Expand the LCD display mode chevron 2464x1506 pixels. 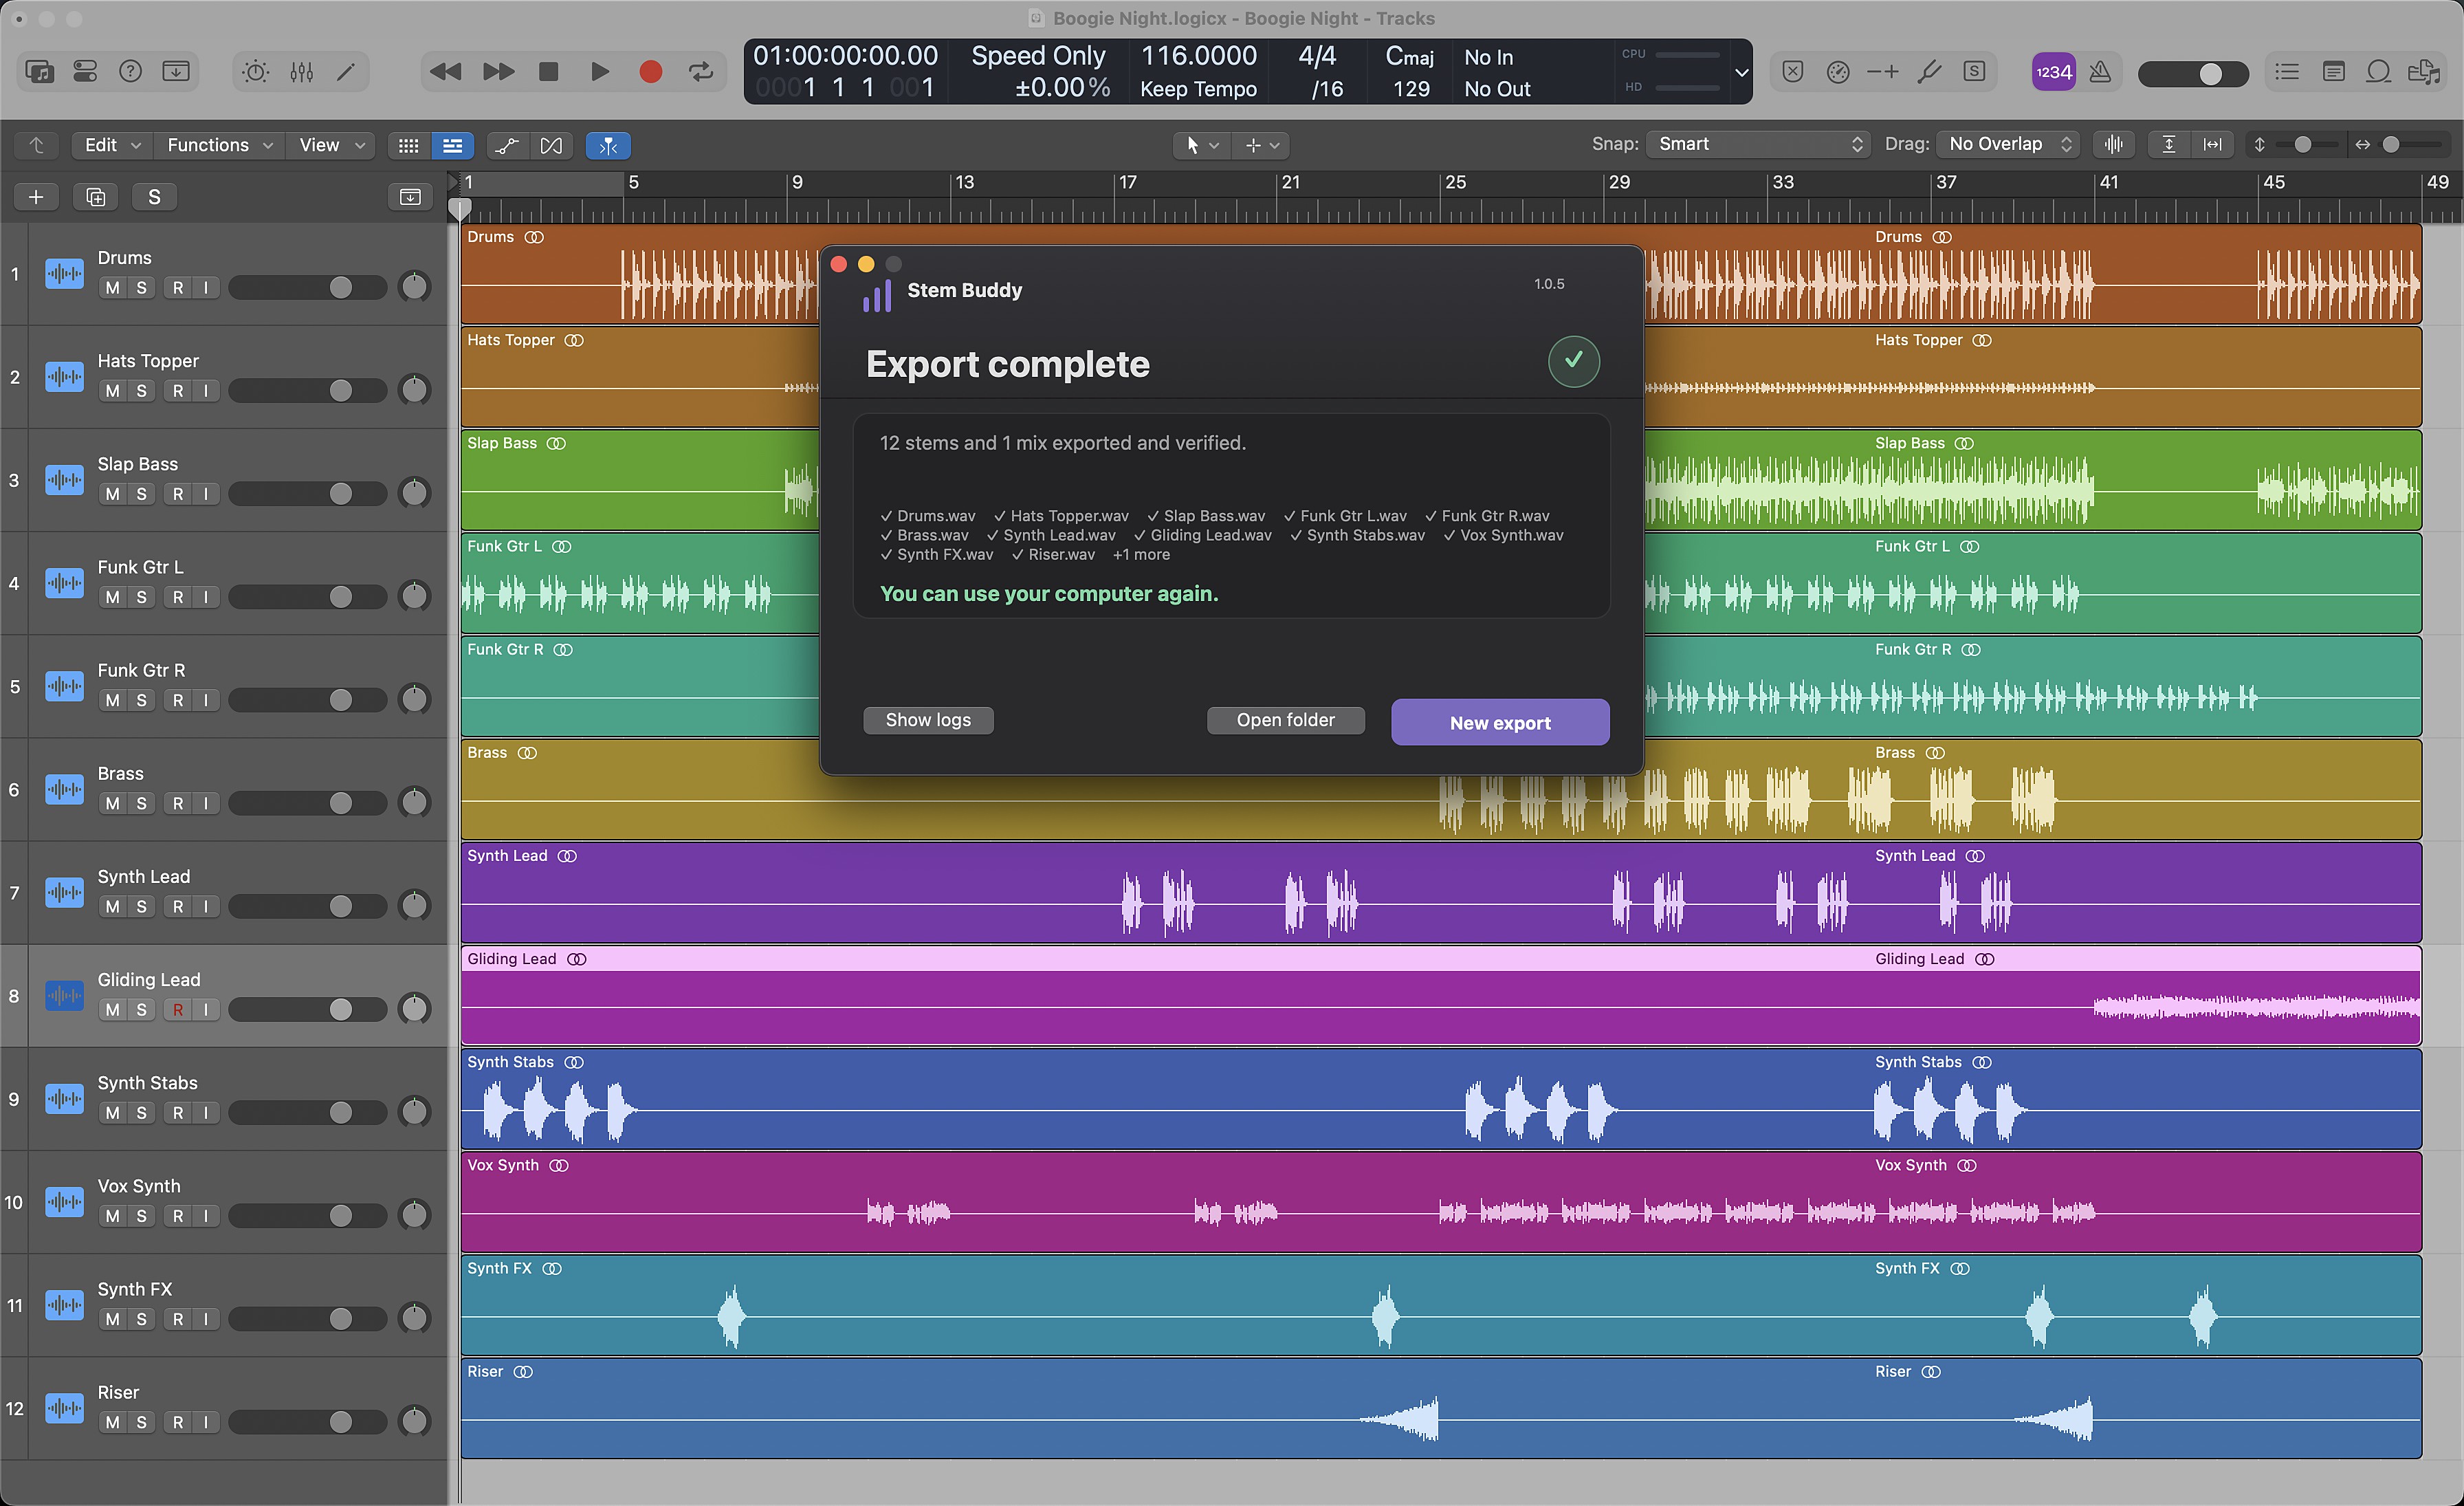click(1741, 72)
